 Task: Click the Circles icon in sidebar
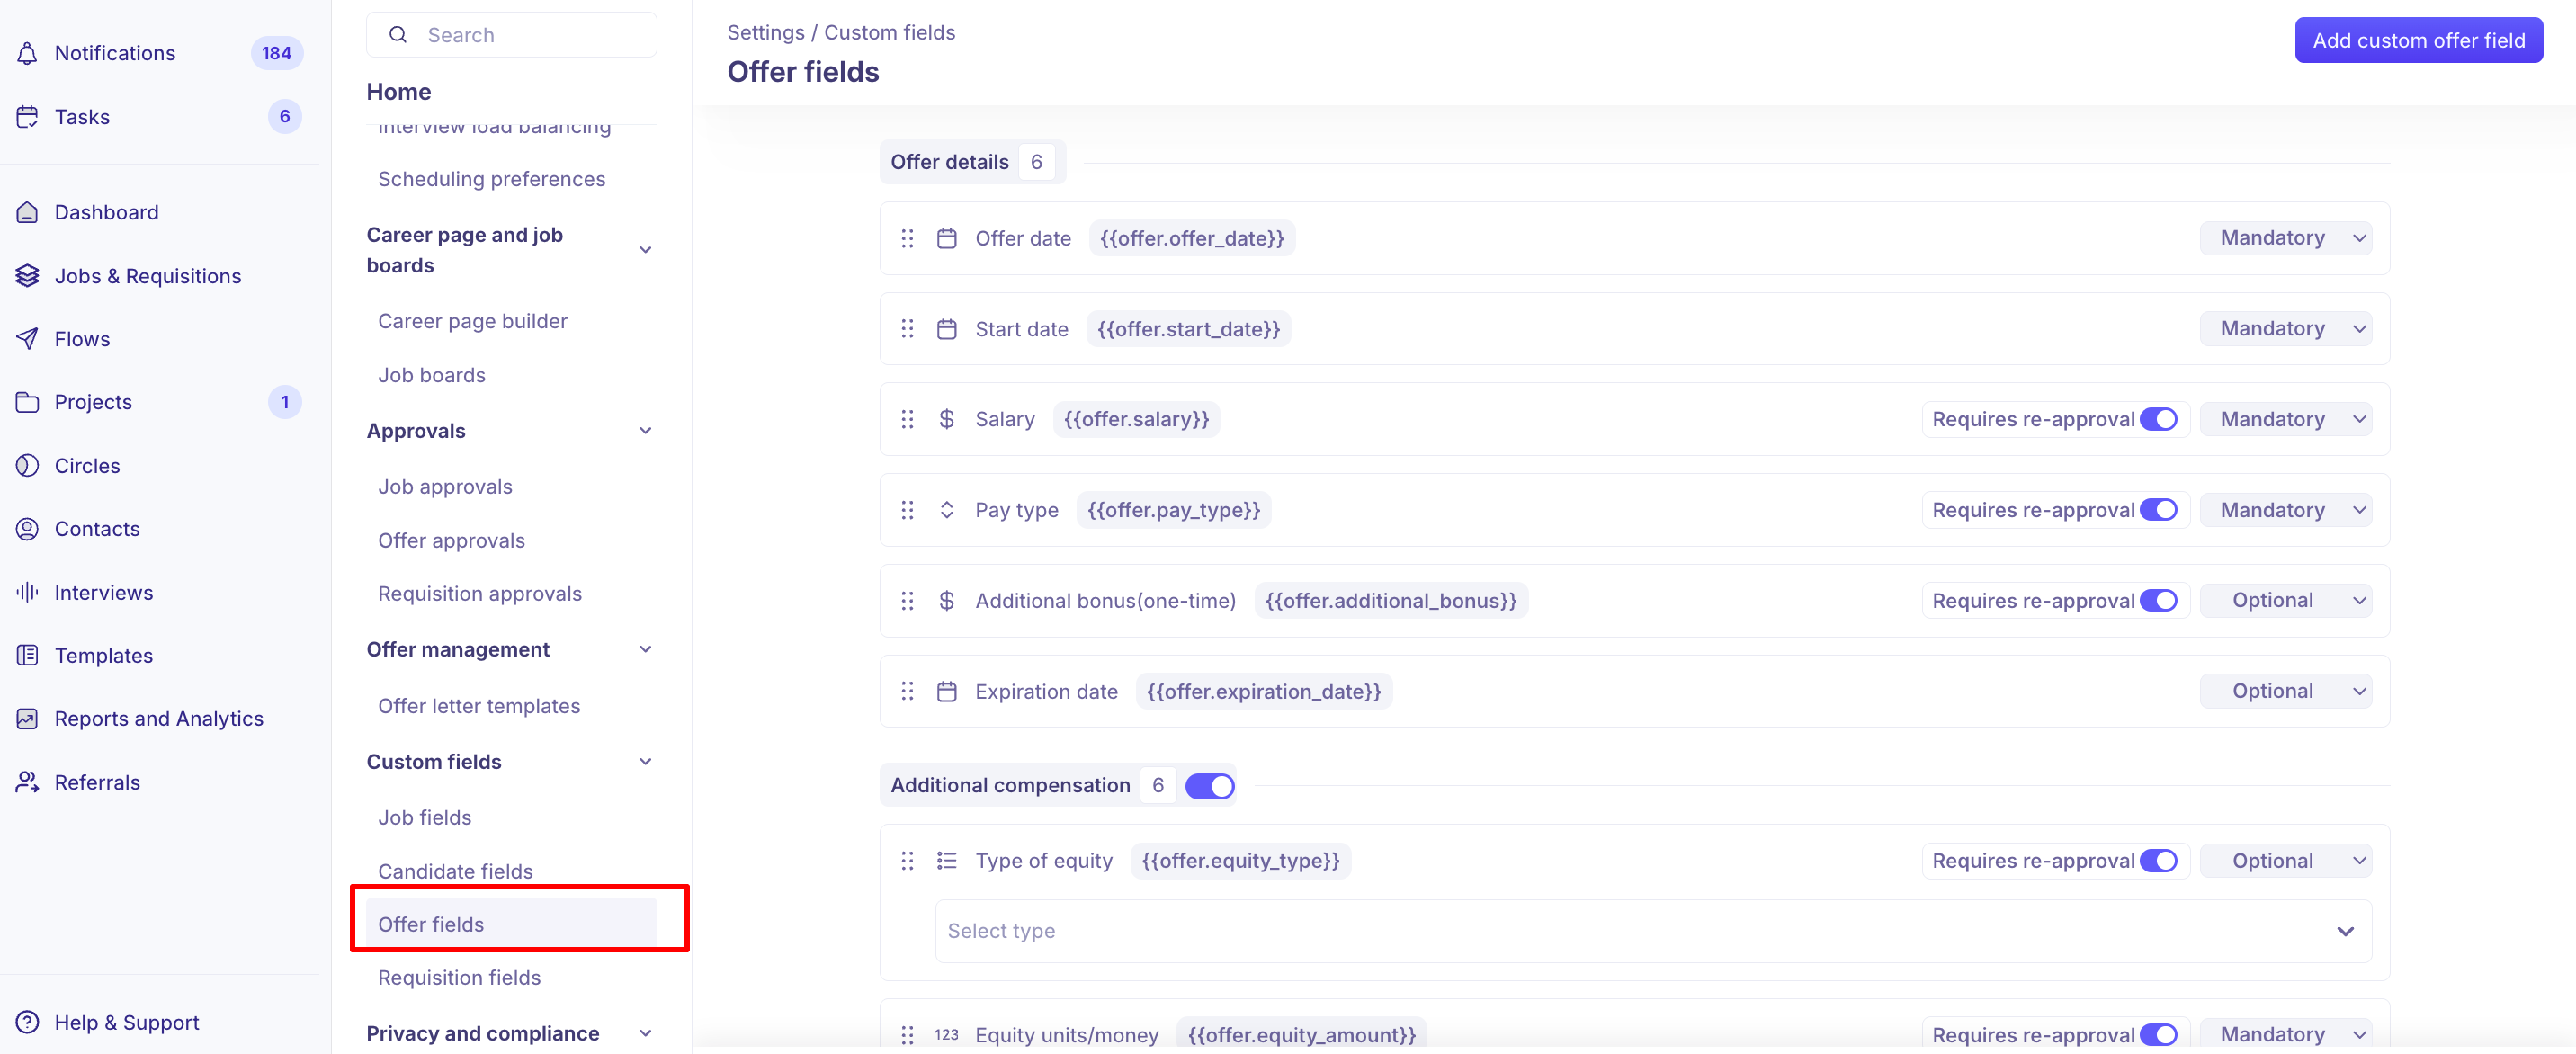pos(27,466)
